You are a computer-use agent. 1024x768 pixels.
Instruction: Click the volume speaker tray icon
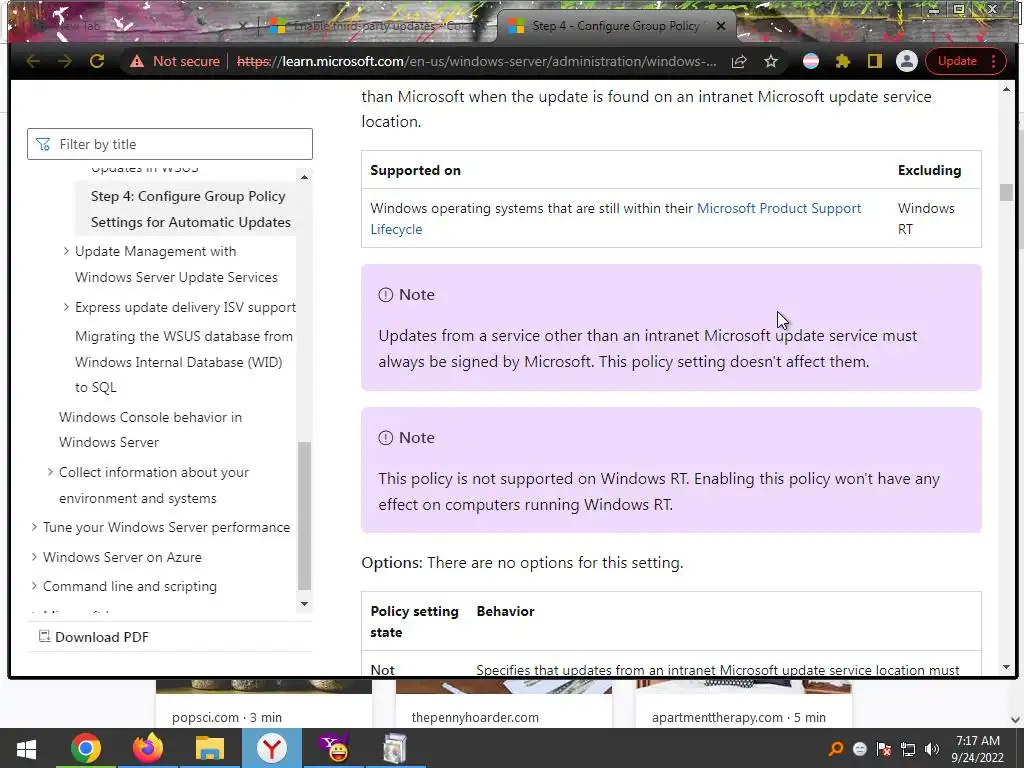click(x=932, y=749)
